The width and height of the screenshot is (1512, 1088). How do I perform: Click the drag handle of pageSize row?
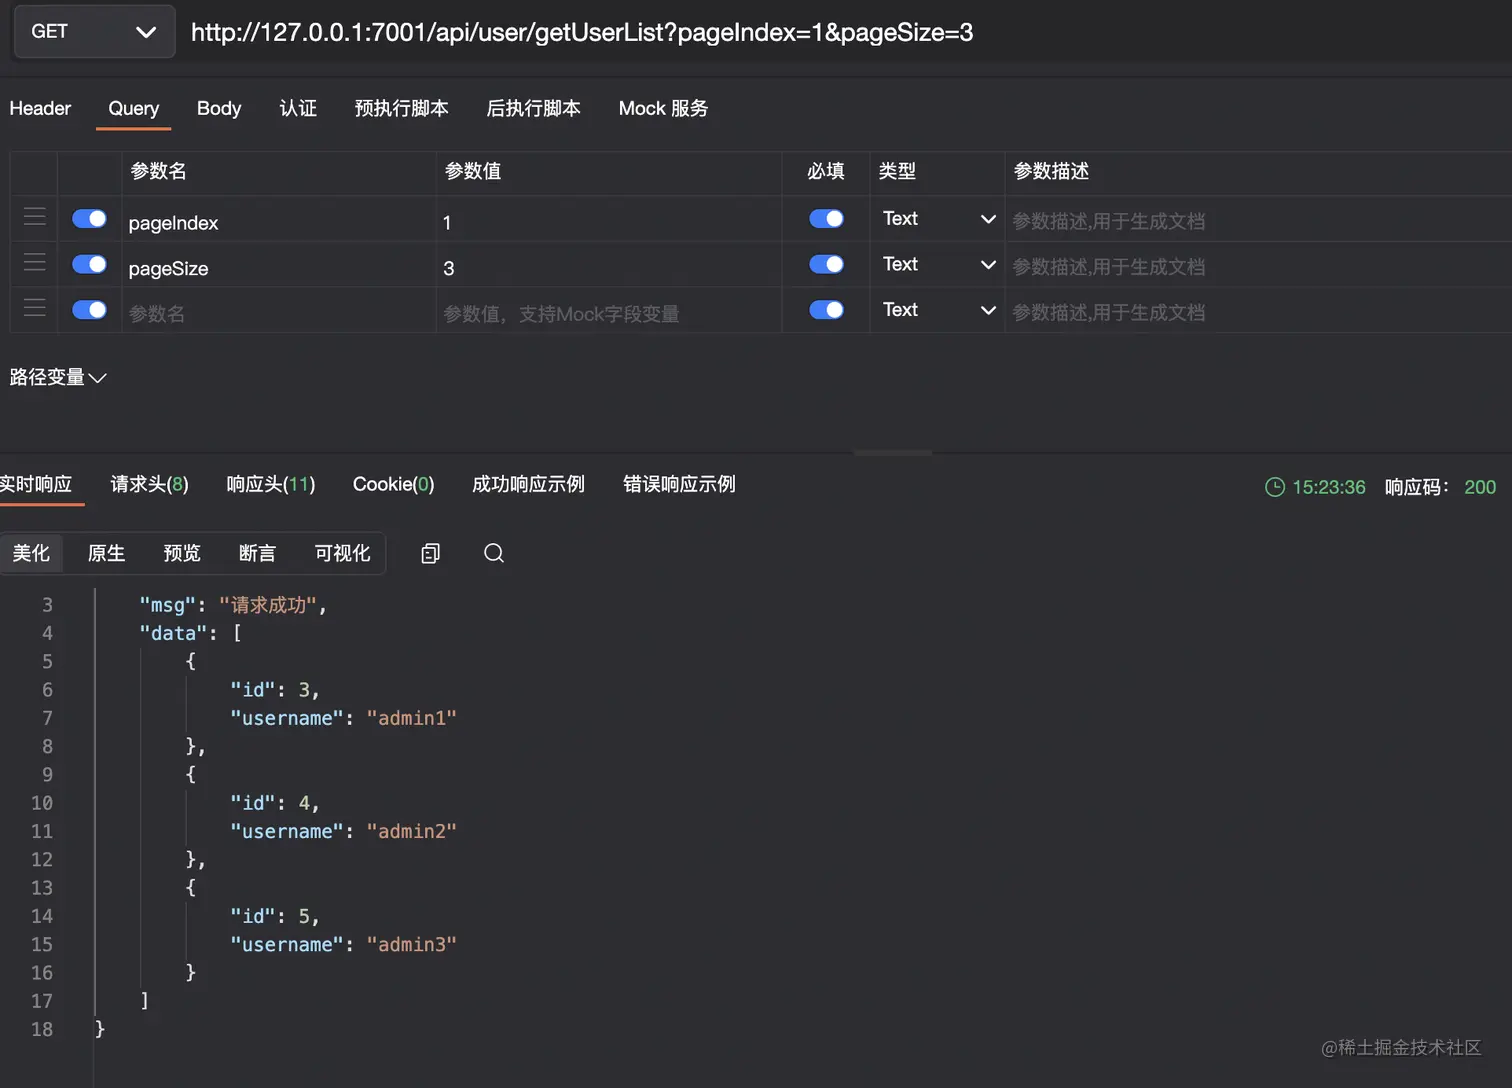click(x=35, y=264)
